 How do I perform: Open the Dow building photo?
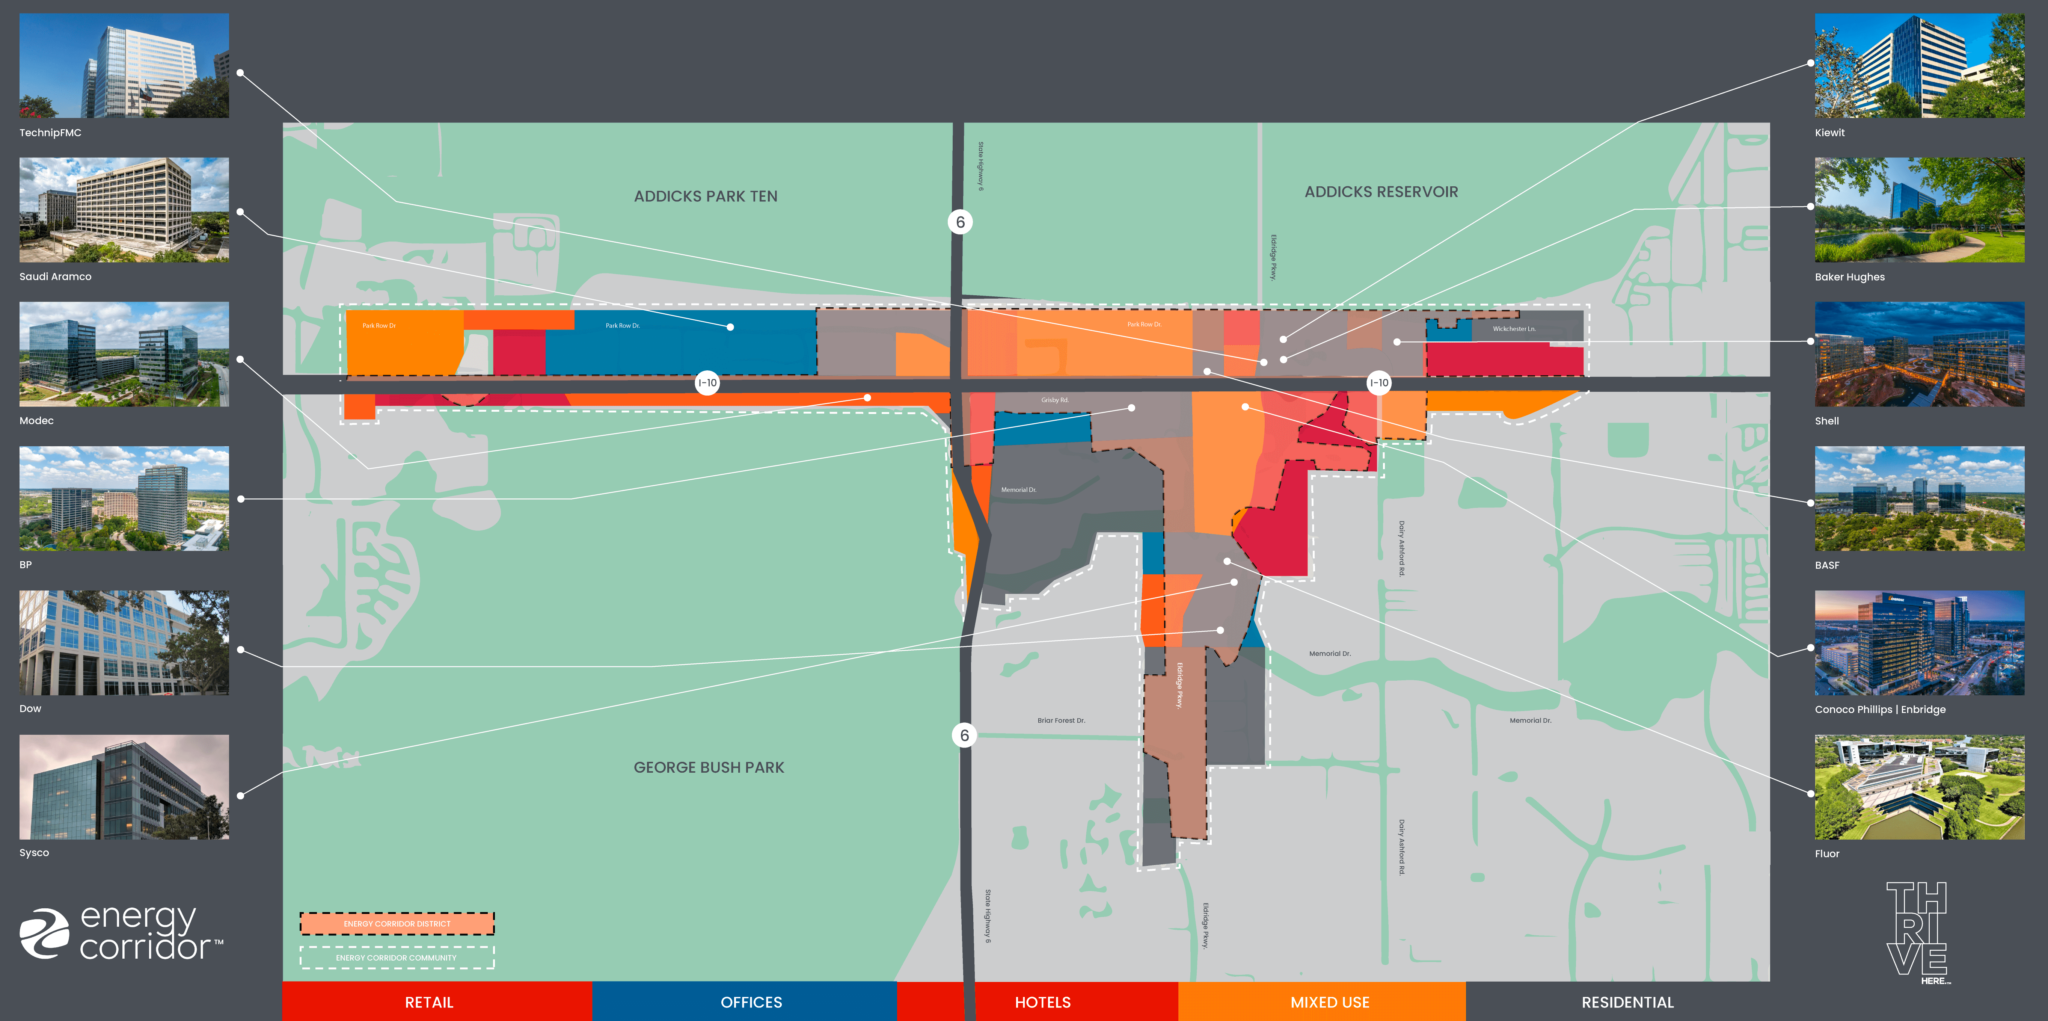(124, 642)
